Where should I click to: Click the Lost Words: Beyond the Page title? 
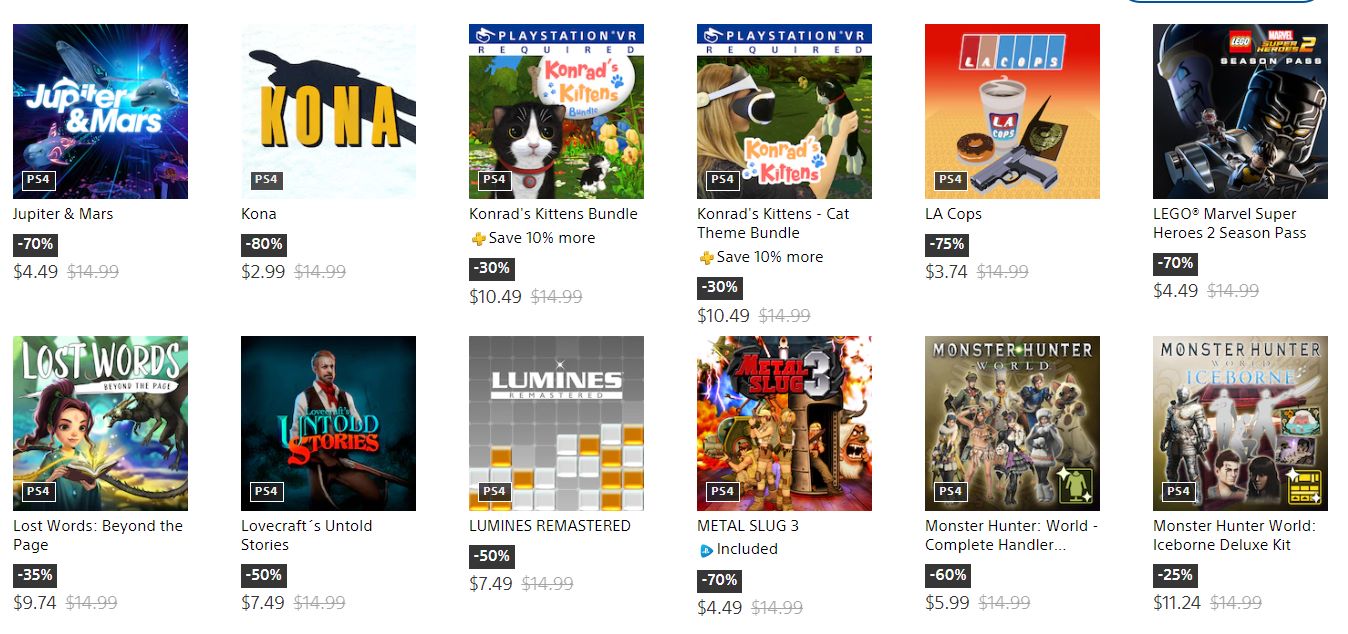pyautogui.click(x=98, y=535)
